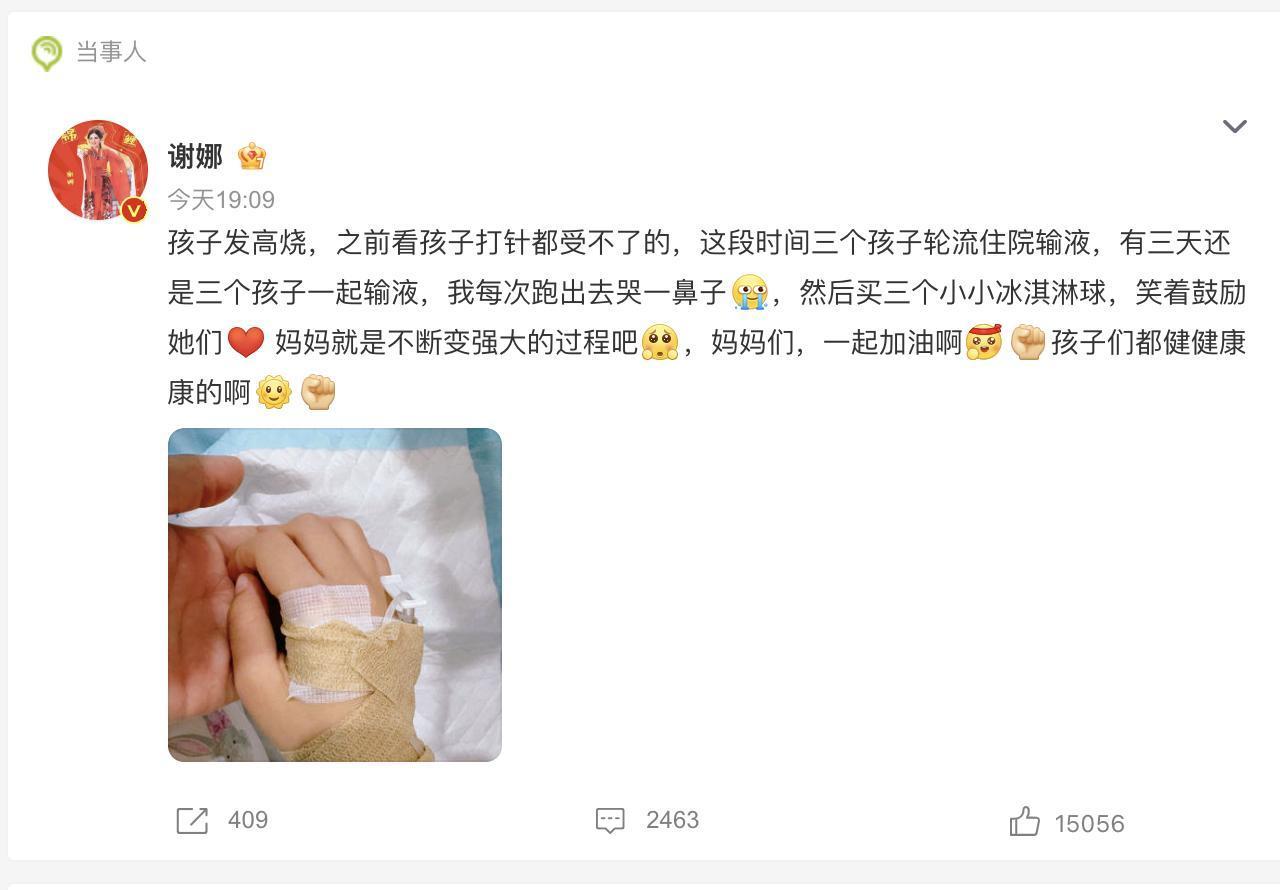Click the green 当事人 tag icon
The image size is (1280, 890).
click(46, 53)
